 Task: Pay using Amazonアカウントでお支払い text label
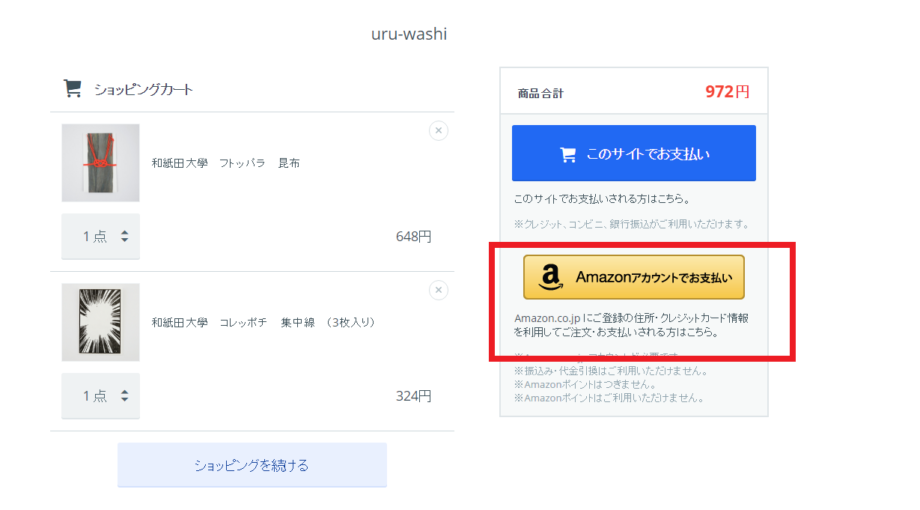pyautogui.click(x=654, y=277)
